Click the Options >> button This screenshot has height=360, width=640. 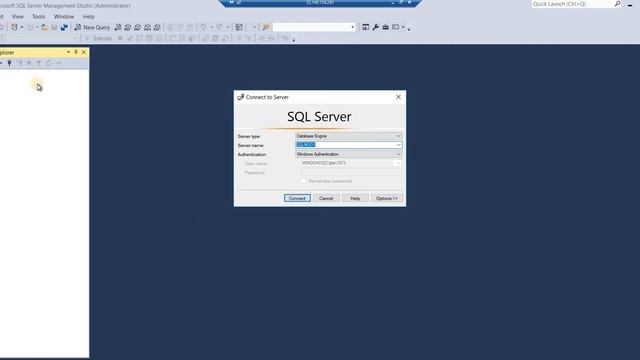coord(387,198)
